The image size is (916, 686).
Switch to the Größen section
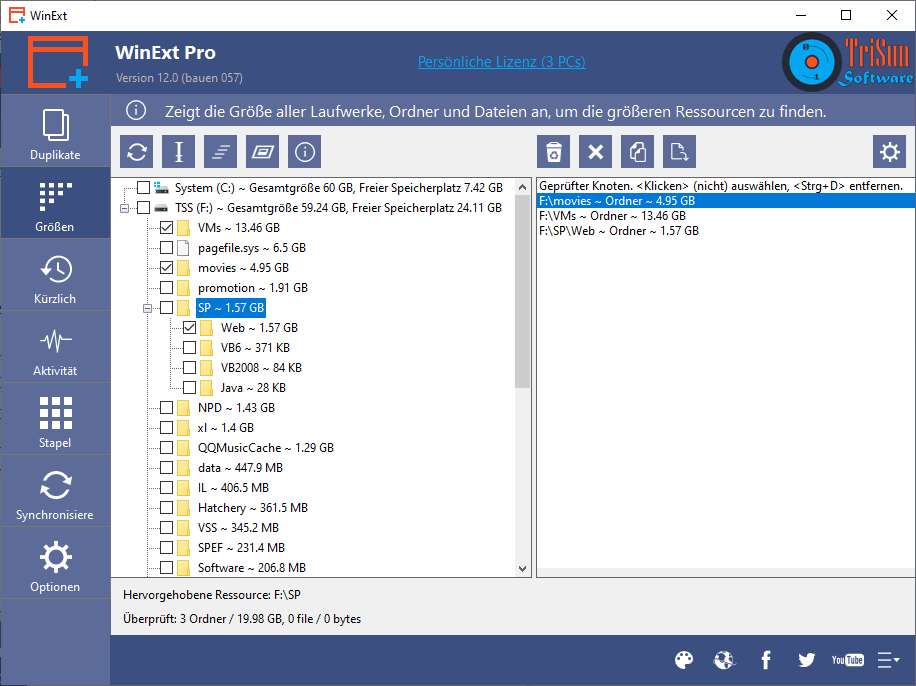click(x=55, y=205)
